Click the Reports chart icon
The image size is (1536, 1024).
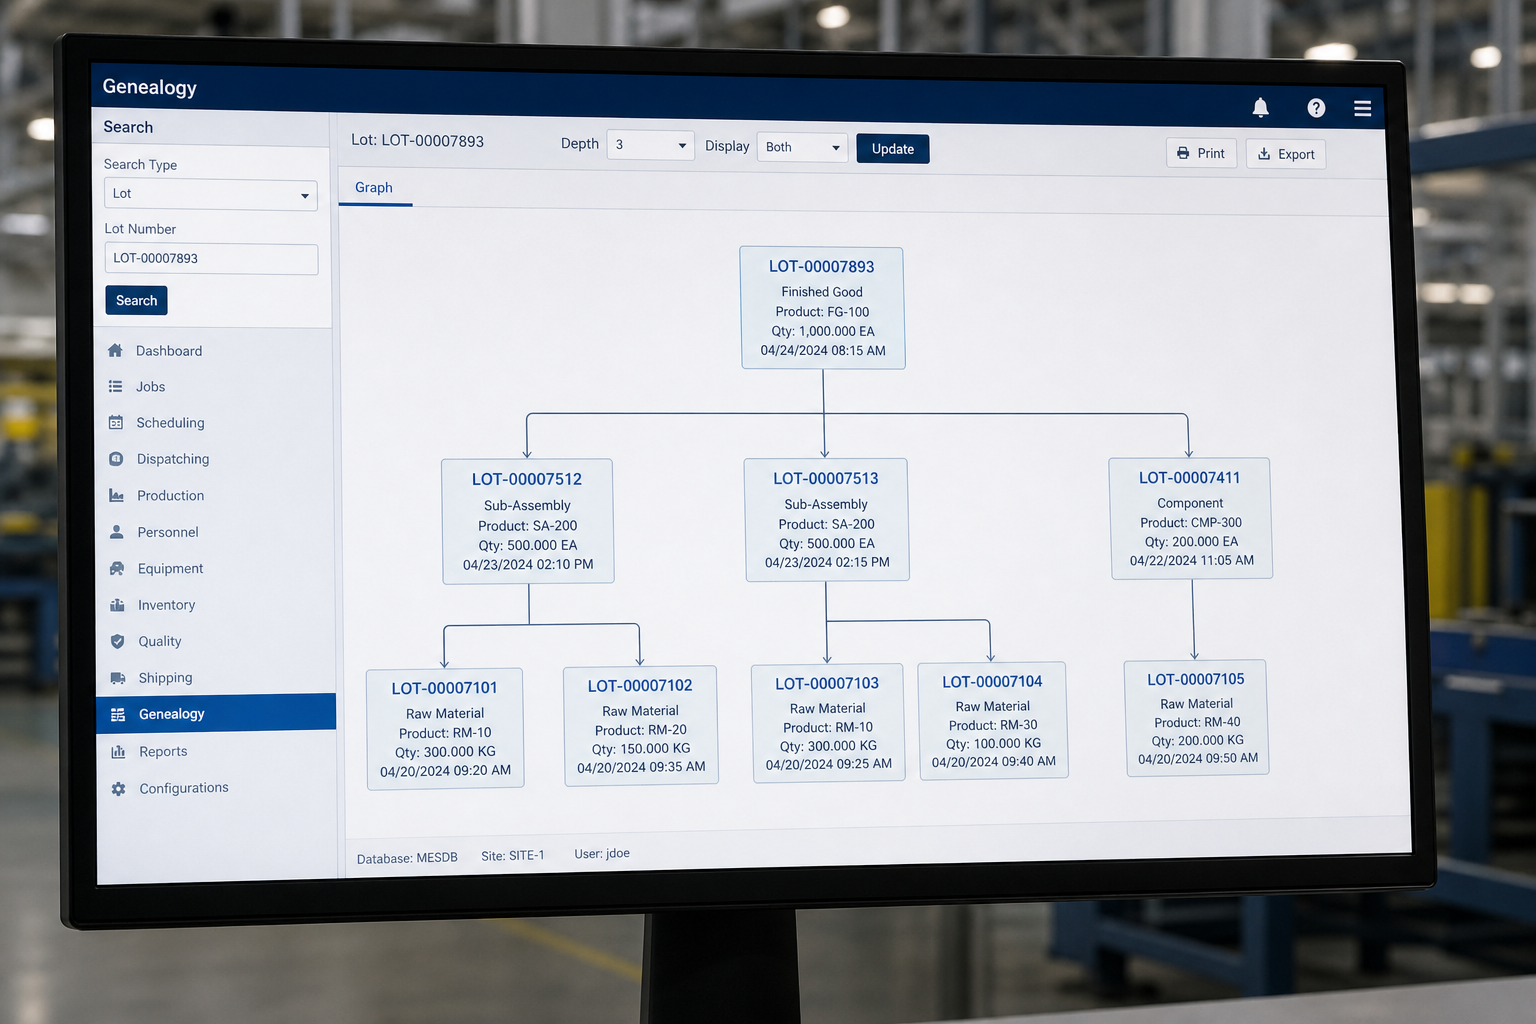click(118, 752)
